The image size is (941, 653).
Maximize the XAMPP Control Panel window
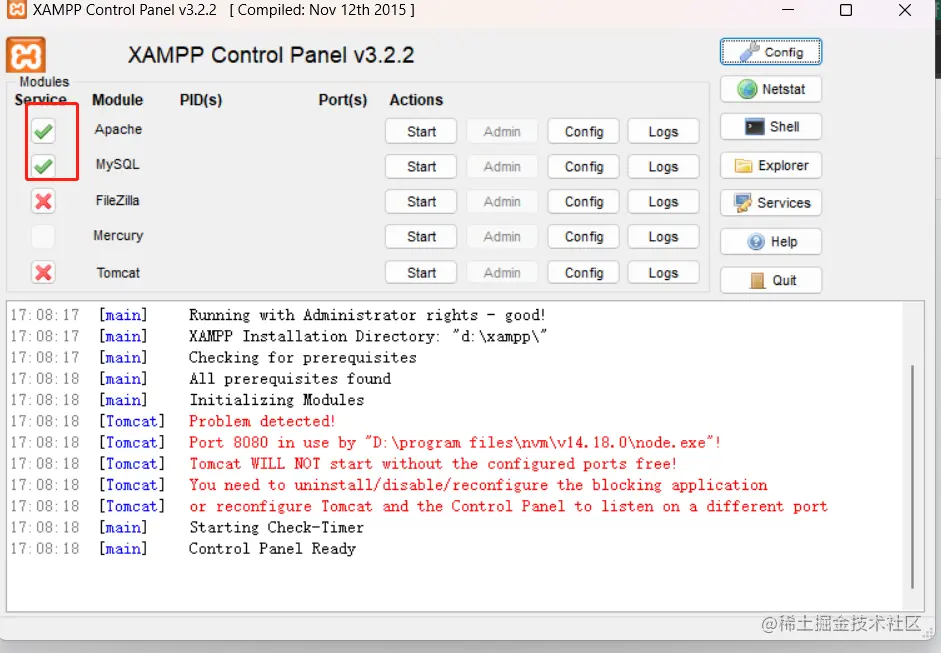[846, 10]
